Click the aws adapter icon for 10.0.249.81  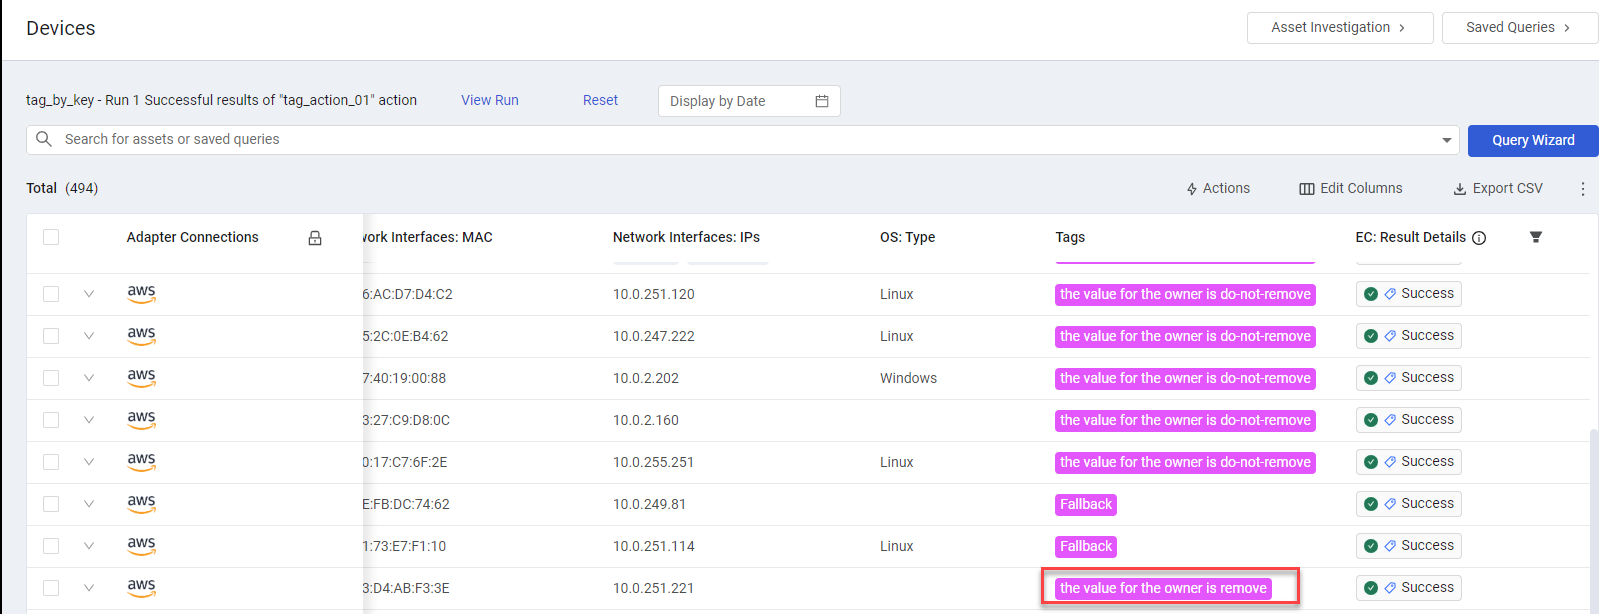click(x=141, y=503)
